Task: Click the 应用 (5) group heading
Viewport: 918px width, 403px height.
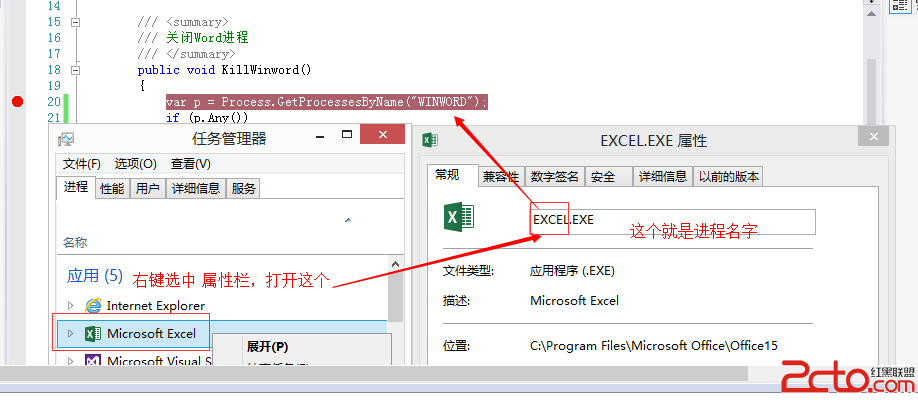Action: (x=95, y=276)
